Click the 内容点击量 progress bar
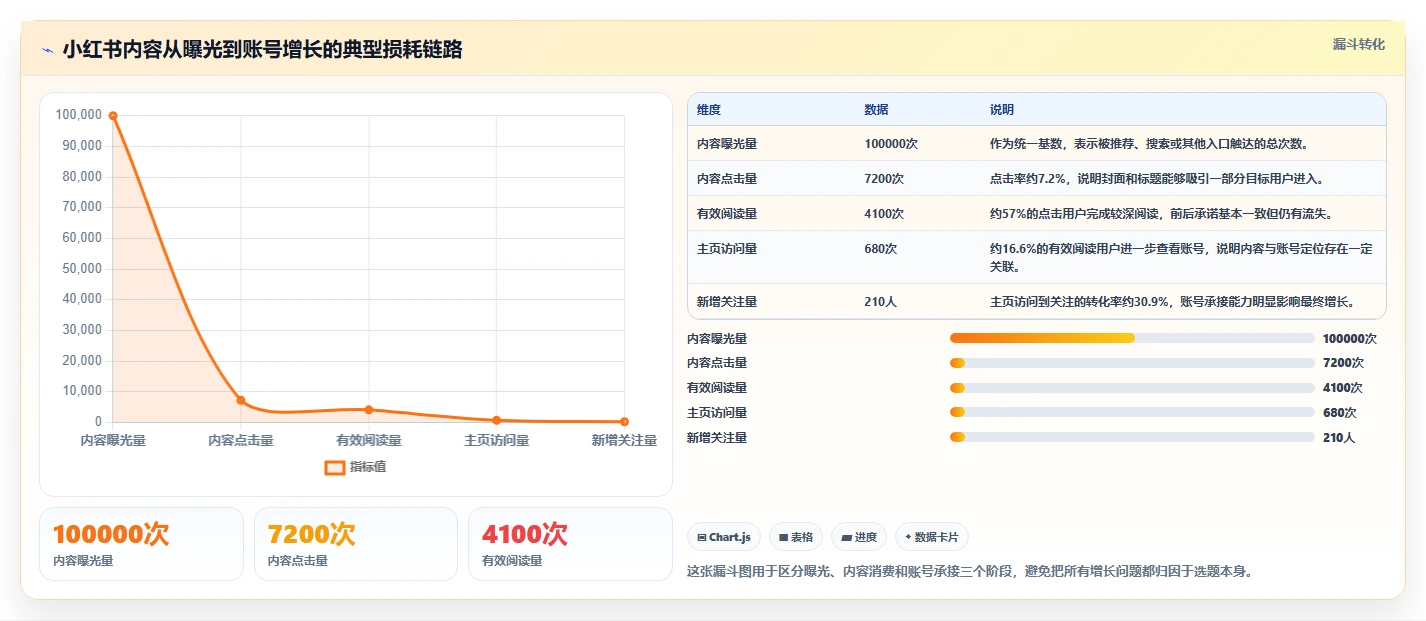This screenshot has height=621, width=1426. click(x=1132, y=363)
